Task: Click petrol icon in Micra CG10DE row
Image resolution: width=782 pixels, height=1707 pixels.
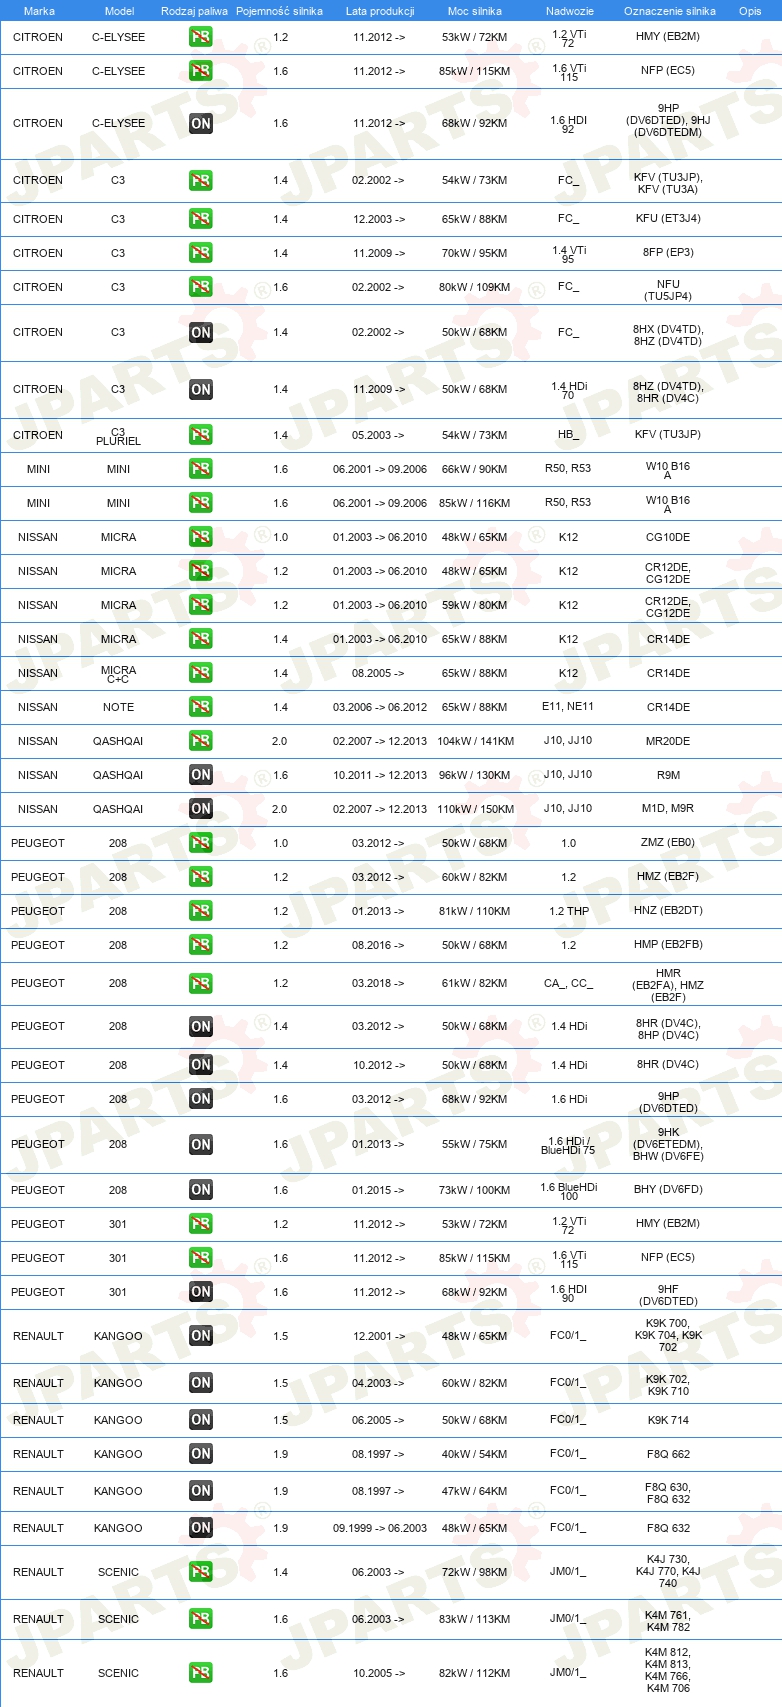Action: [x=201, y=537]
